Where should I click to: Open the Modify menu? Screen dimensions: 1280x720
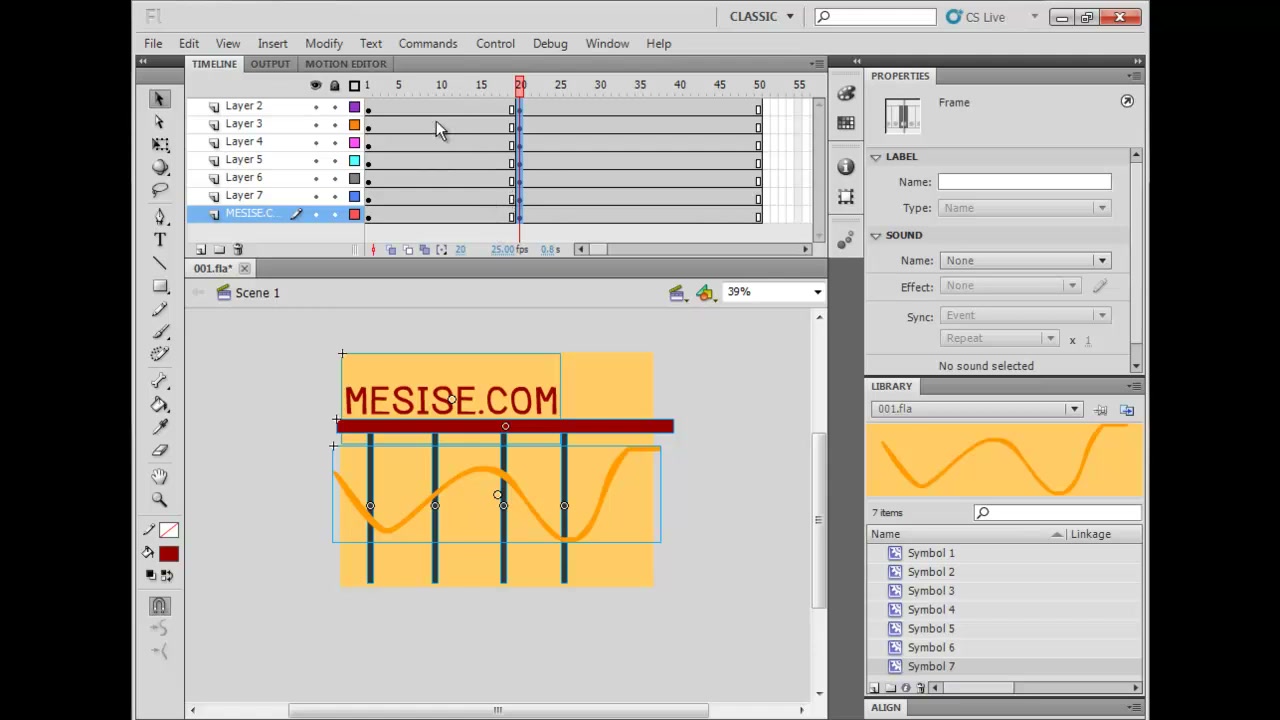coord(324,44)
